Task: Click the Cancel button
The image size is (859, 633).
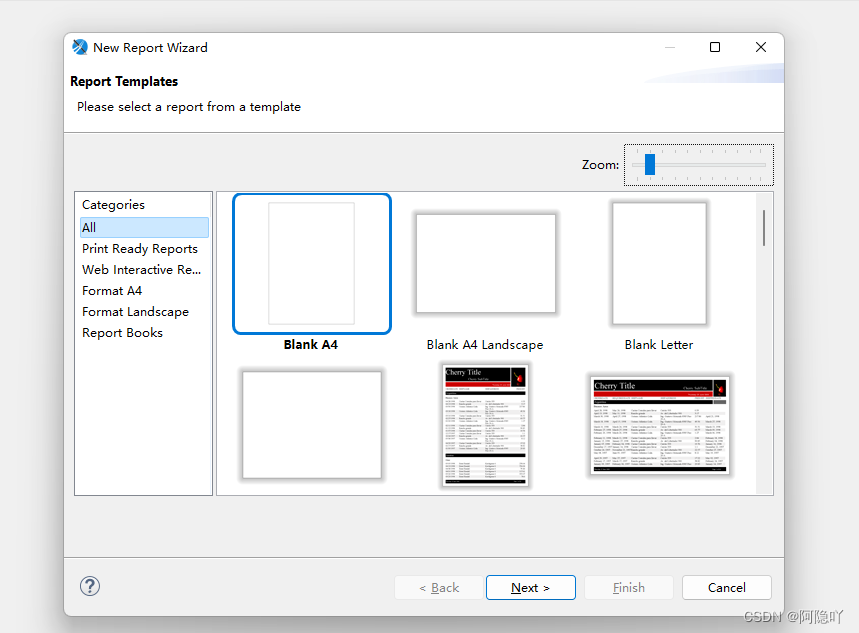Action: coord(726,587)
